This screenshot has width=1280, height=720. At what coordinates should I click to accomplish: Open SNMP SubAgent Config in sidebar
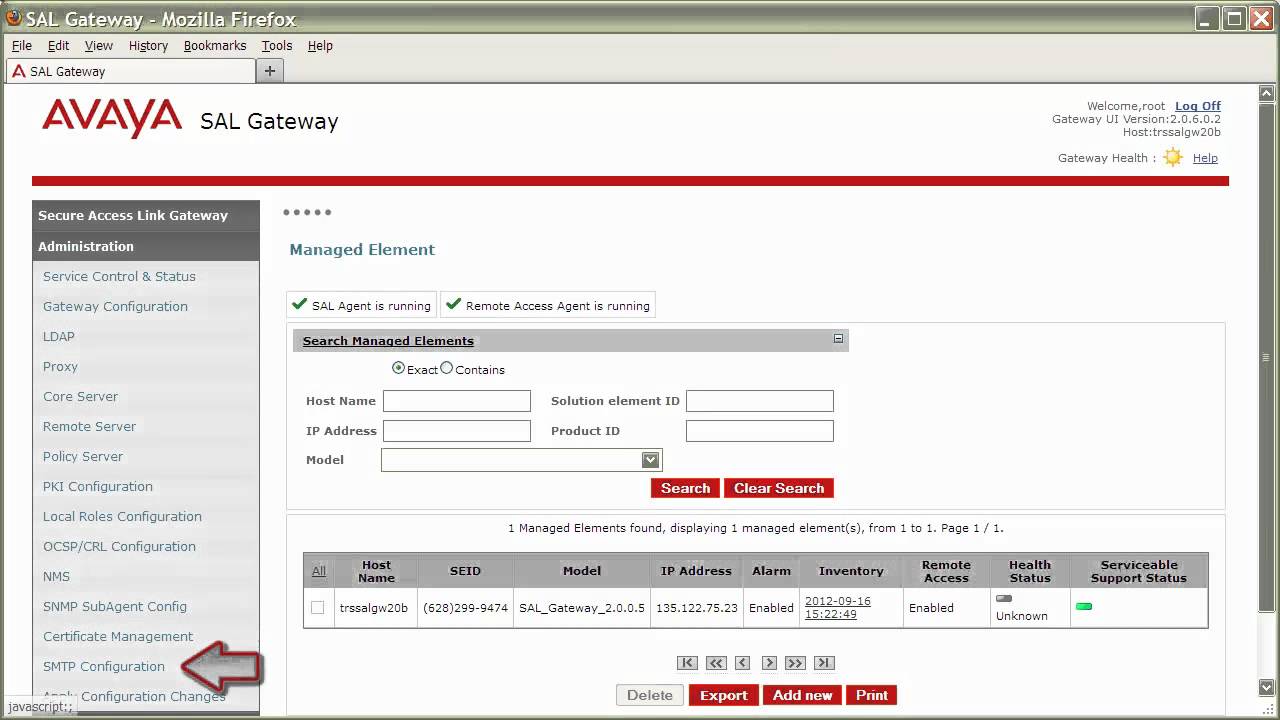[x=115, y=606]
